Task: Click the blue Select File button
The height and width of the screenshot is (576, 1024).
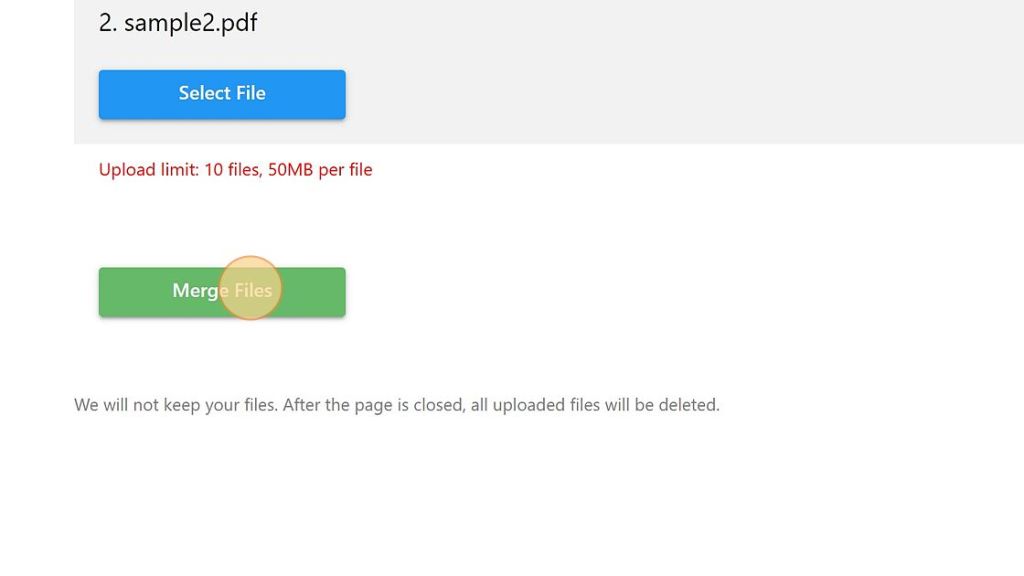Action: tap(222, 94)
